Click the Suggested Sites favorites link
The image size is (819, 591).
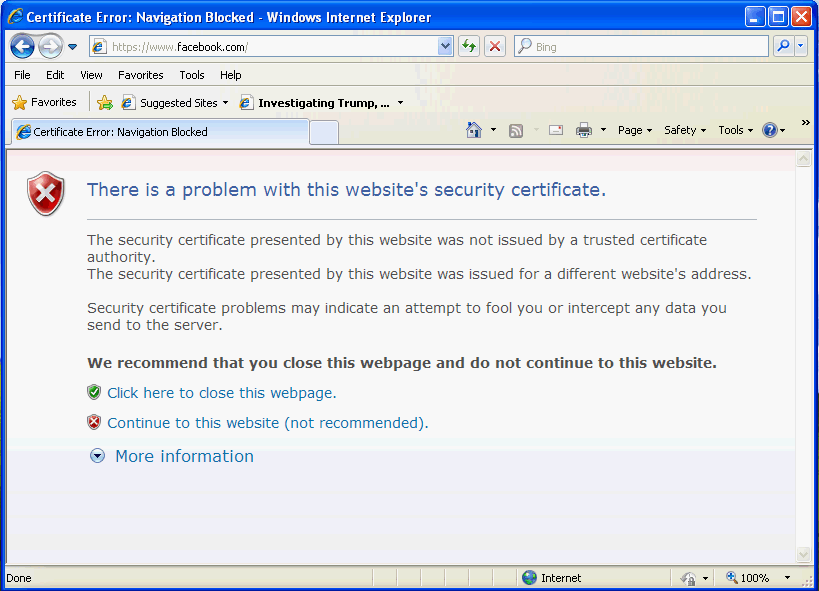click(178, 103)
